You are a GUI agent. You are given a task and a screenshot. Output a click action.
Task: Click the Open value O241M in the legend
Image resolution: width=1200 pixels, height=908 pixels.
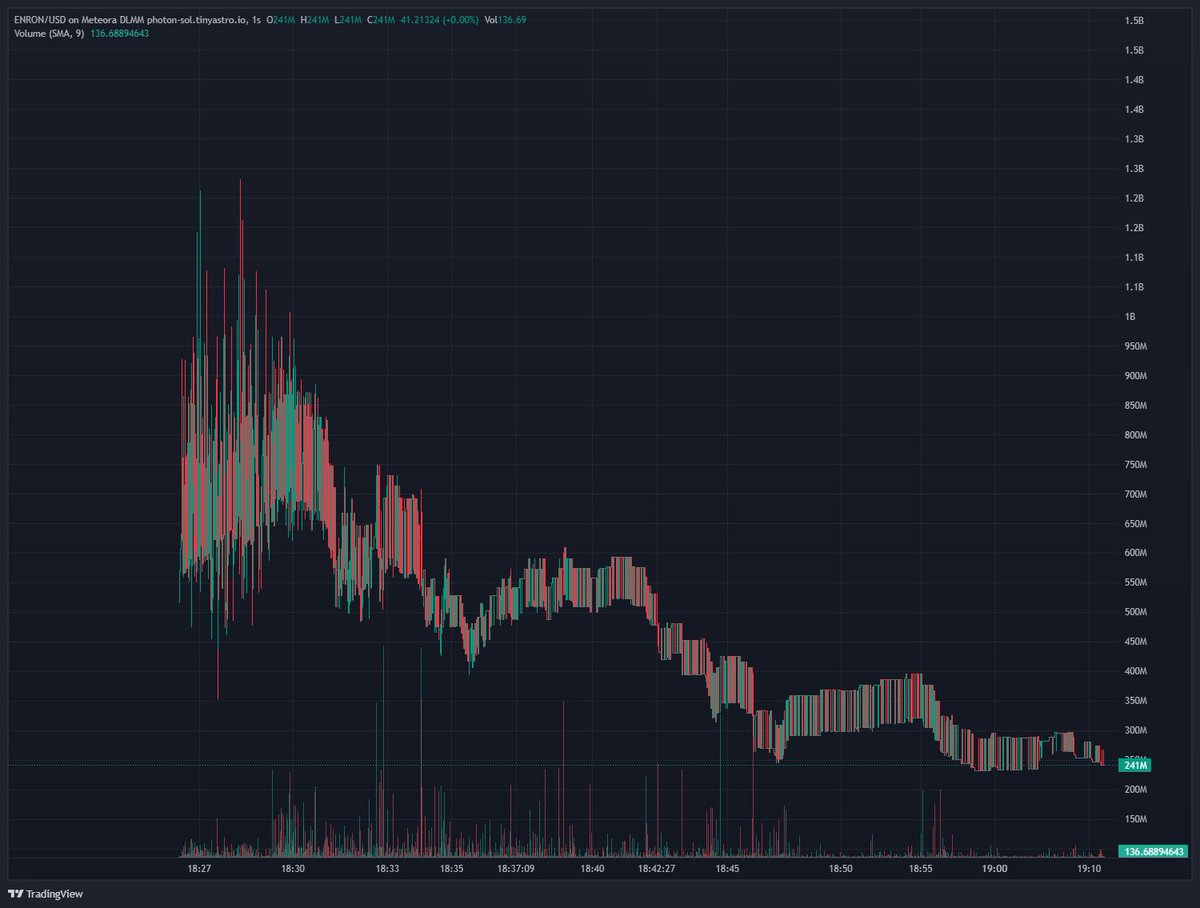click(x=280, y=21)
